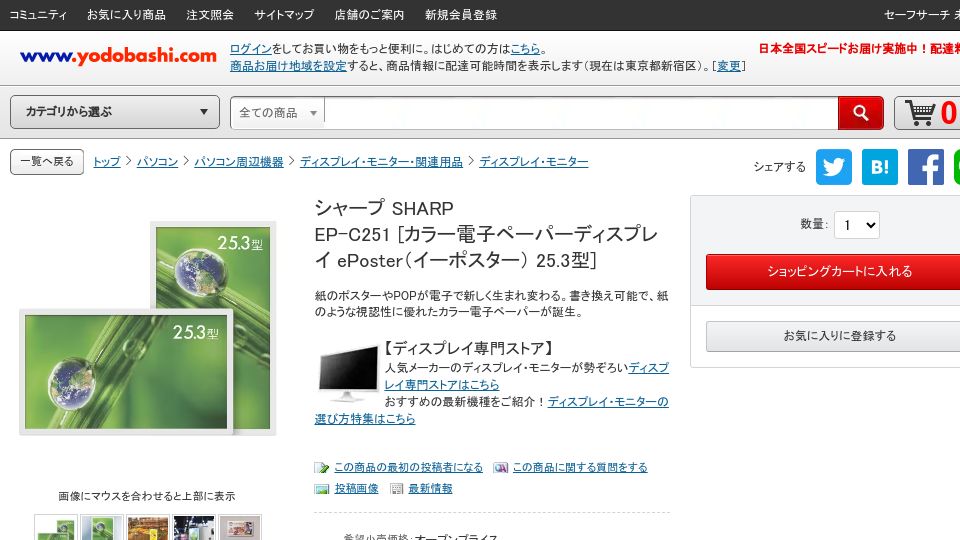960x540 pixels.
Task: Click the 投稿画像 link
Action: coord(356,489)
